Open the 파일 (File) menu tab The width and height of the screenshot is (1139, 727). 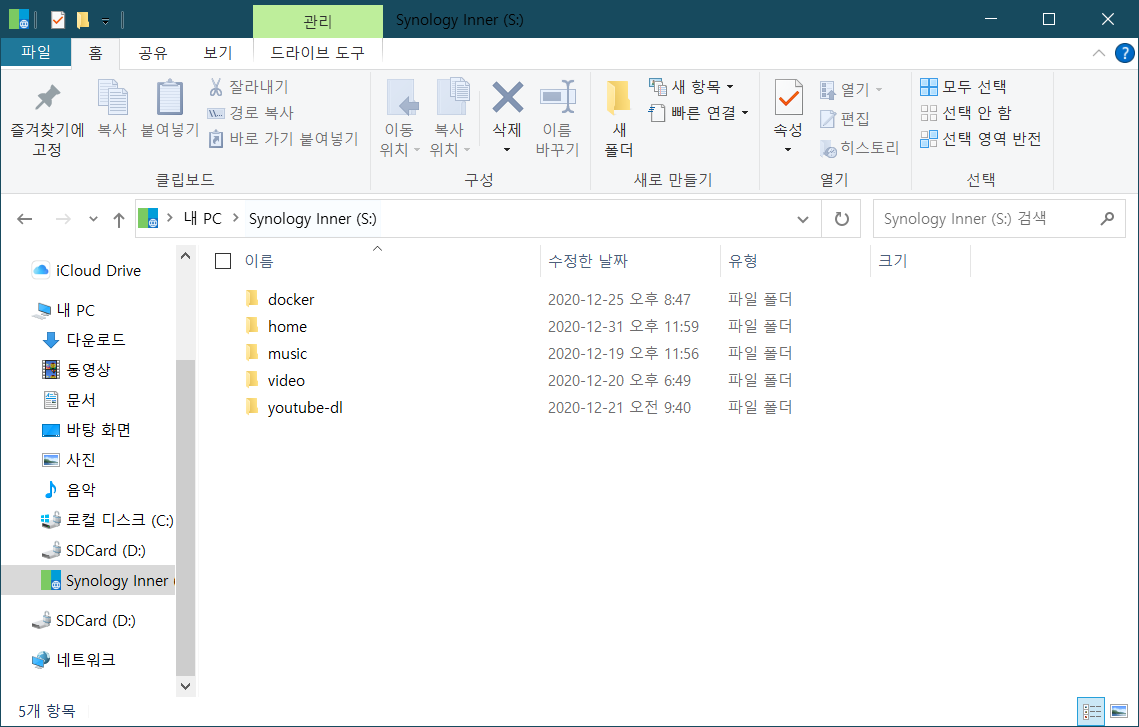click(36, 52)
